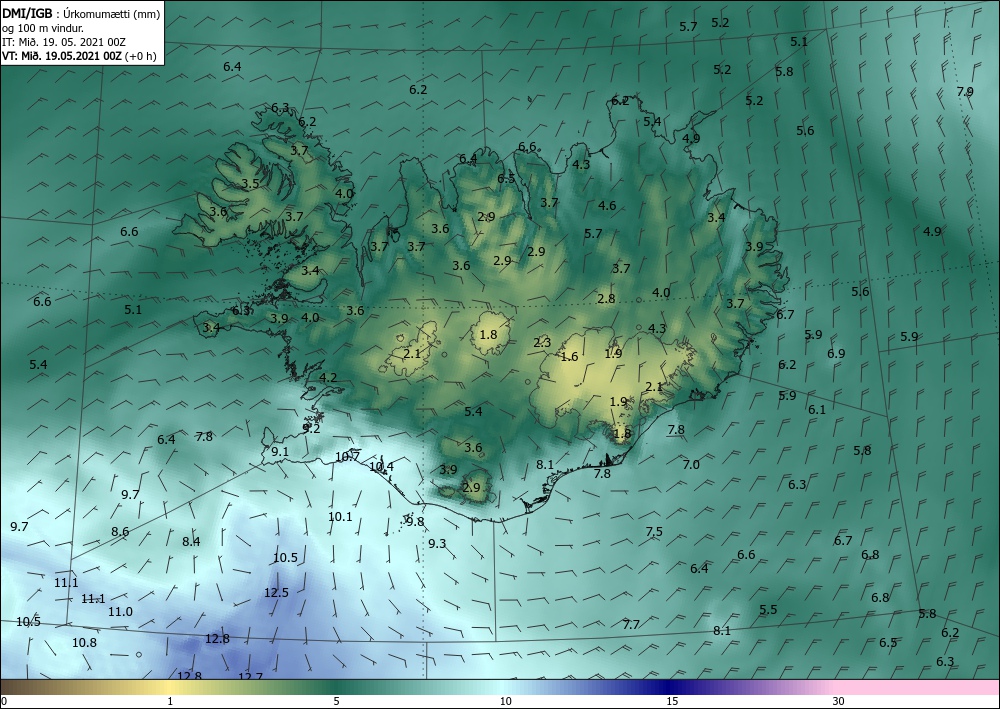
Task: Click the colour scale label 5
Action: [x=336, y=701]
